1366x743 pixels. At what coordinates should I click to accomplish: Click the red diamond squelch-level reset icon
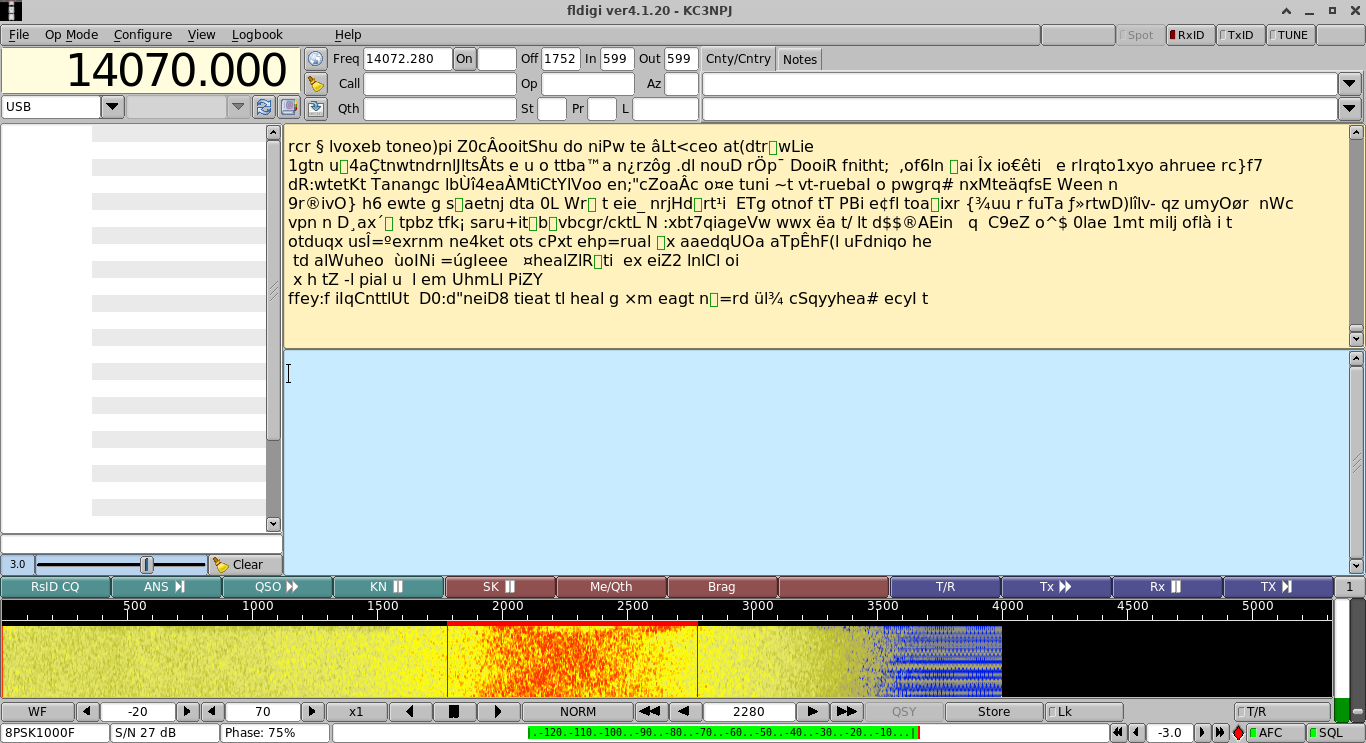(x=1238, y=733)
